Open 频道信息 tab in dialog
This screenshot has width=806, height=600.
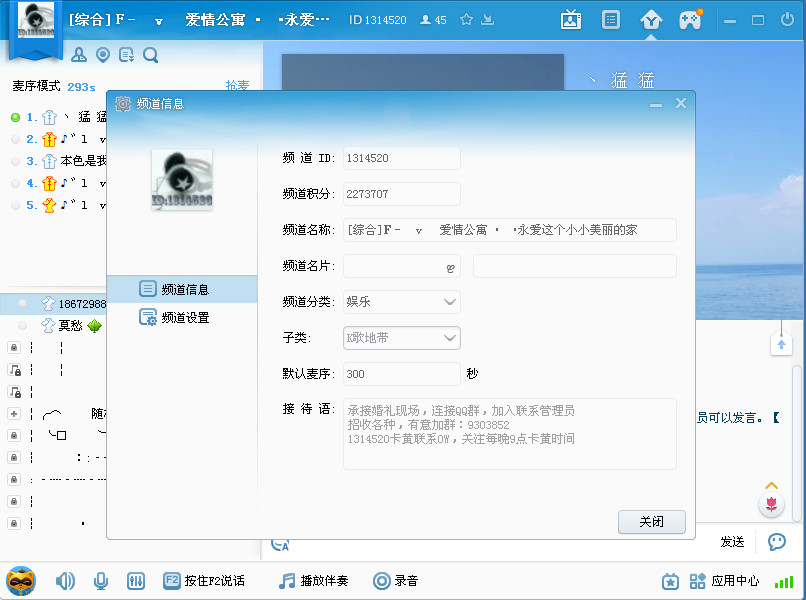182,289
